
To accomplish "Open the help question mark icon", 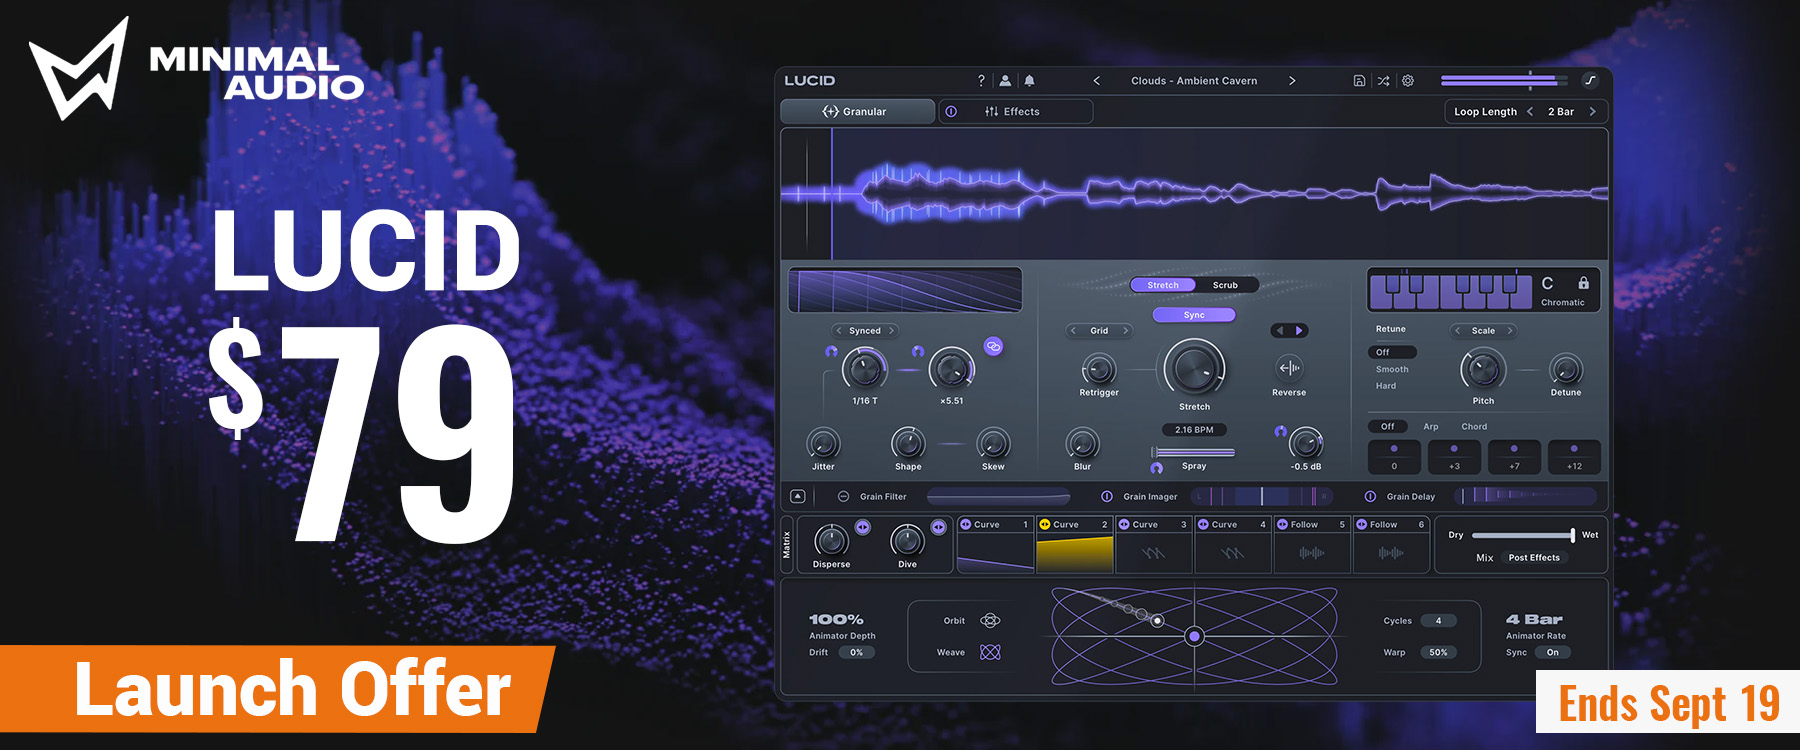I will coord(981,81).
